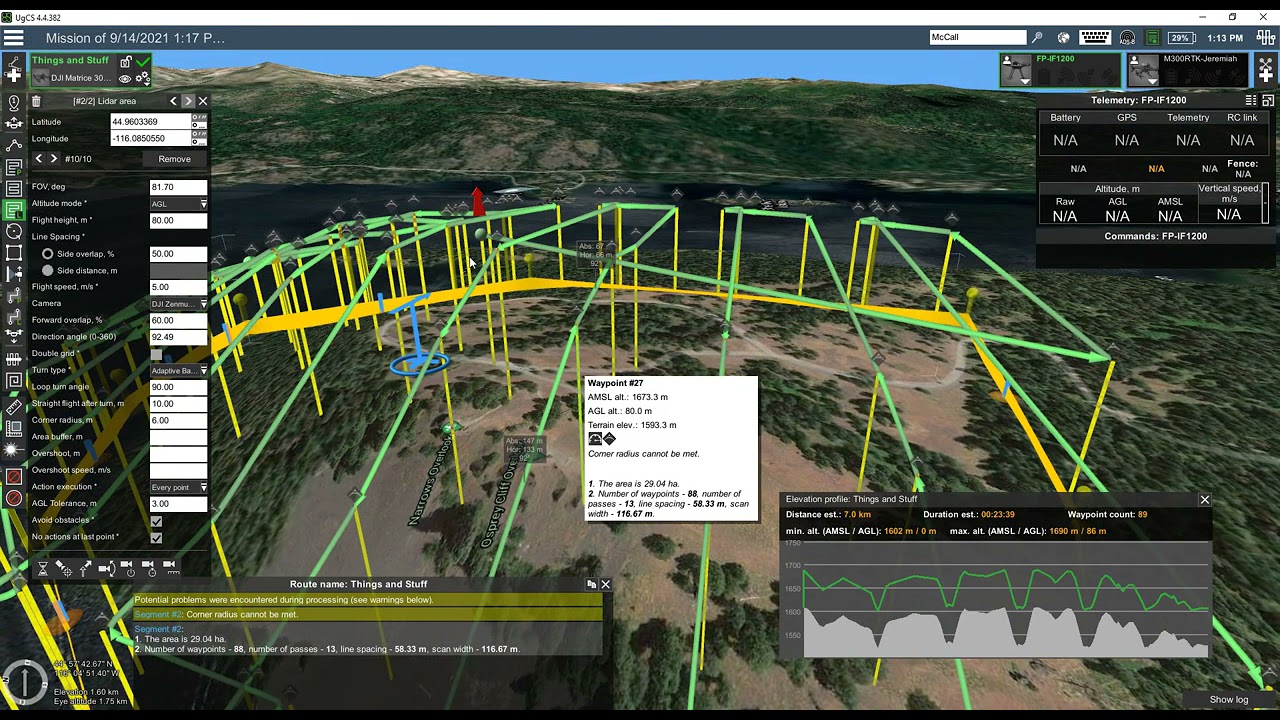Add a Wait action hourglass icon

click(43, 568)
